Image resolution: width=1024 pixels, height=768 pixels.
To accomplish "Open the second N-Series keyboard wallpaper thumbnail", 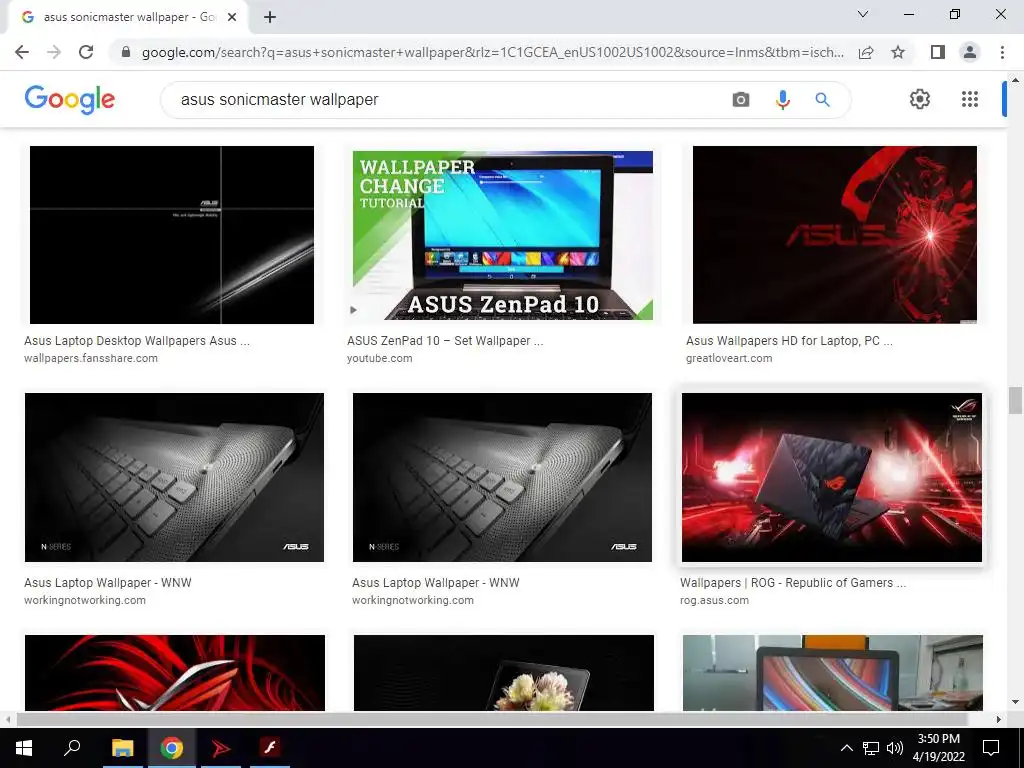I will (502, 477).
